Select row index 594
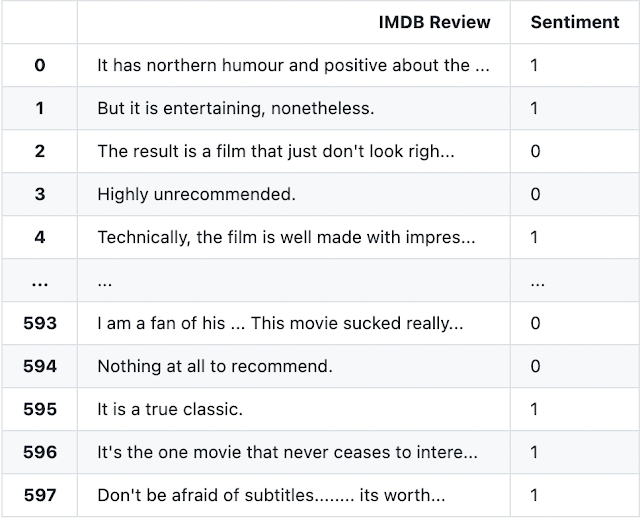This screenshot has height=520, width=640. (40, 366)
